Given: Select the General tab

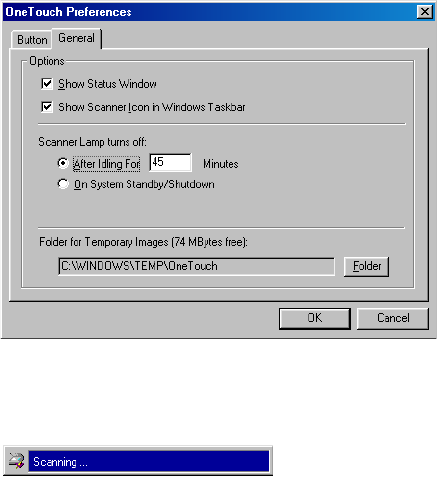Looking at the screenshot, I should coord(76,38).
